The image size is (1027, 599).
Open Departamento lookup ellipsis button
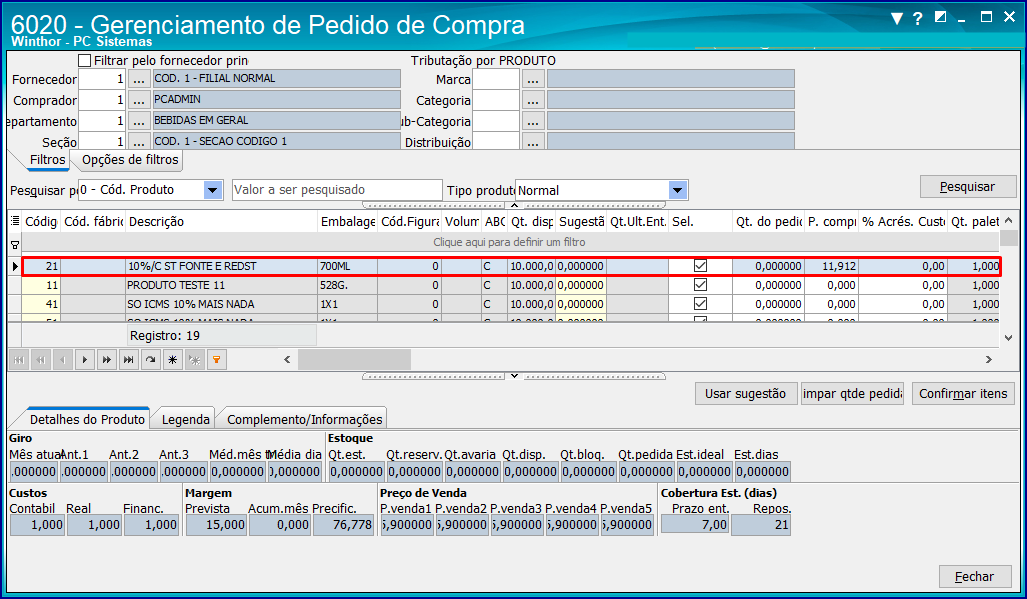click(x=138, y=121)
